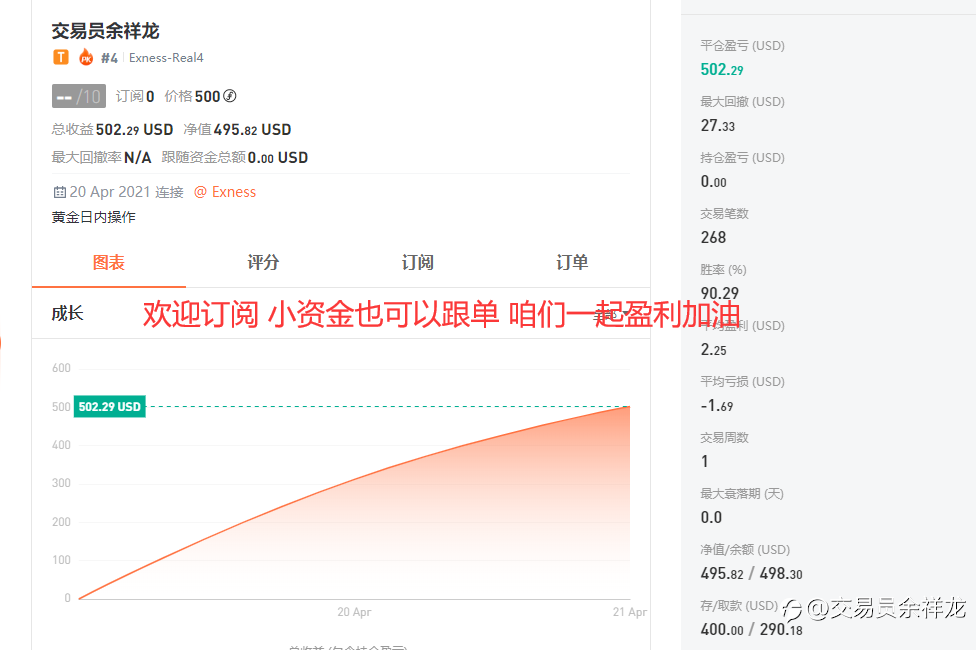Click the 21 Apr date on the chart axis
This screenshot has height=650, width=976.
click(x=630, y=612)
